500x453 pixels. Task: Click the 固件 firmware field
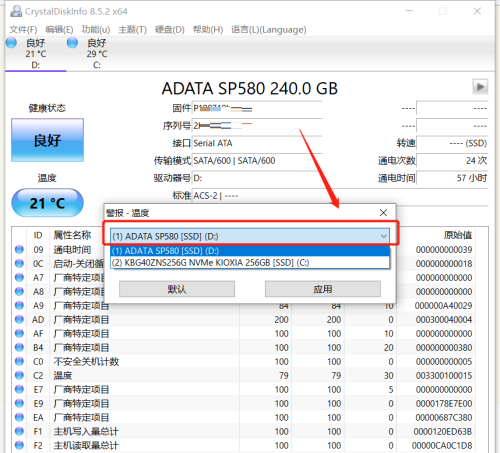[x=257, y=108]
